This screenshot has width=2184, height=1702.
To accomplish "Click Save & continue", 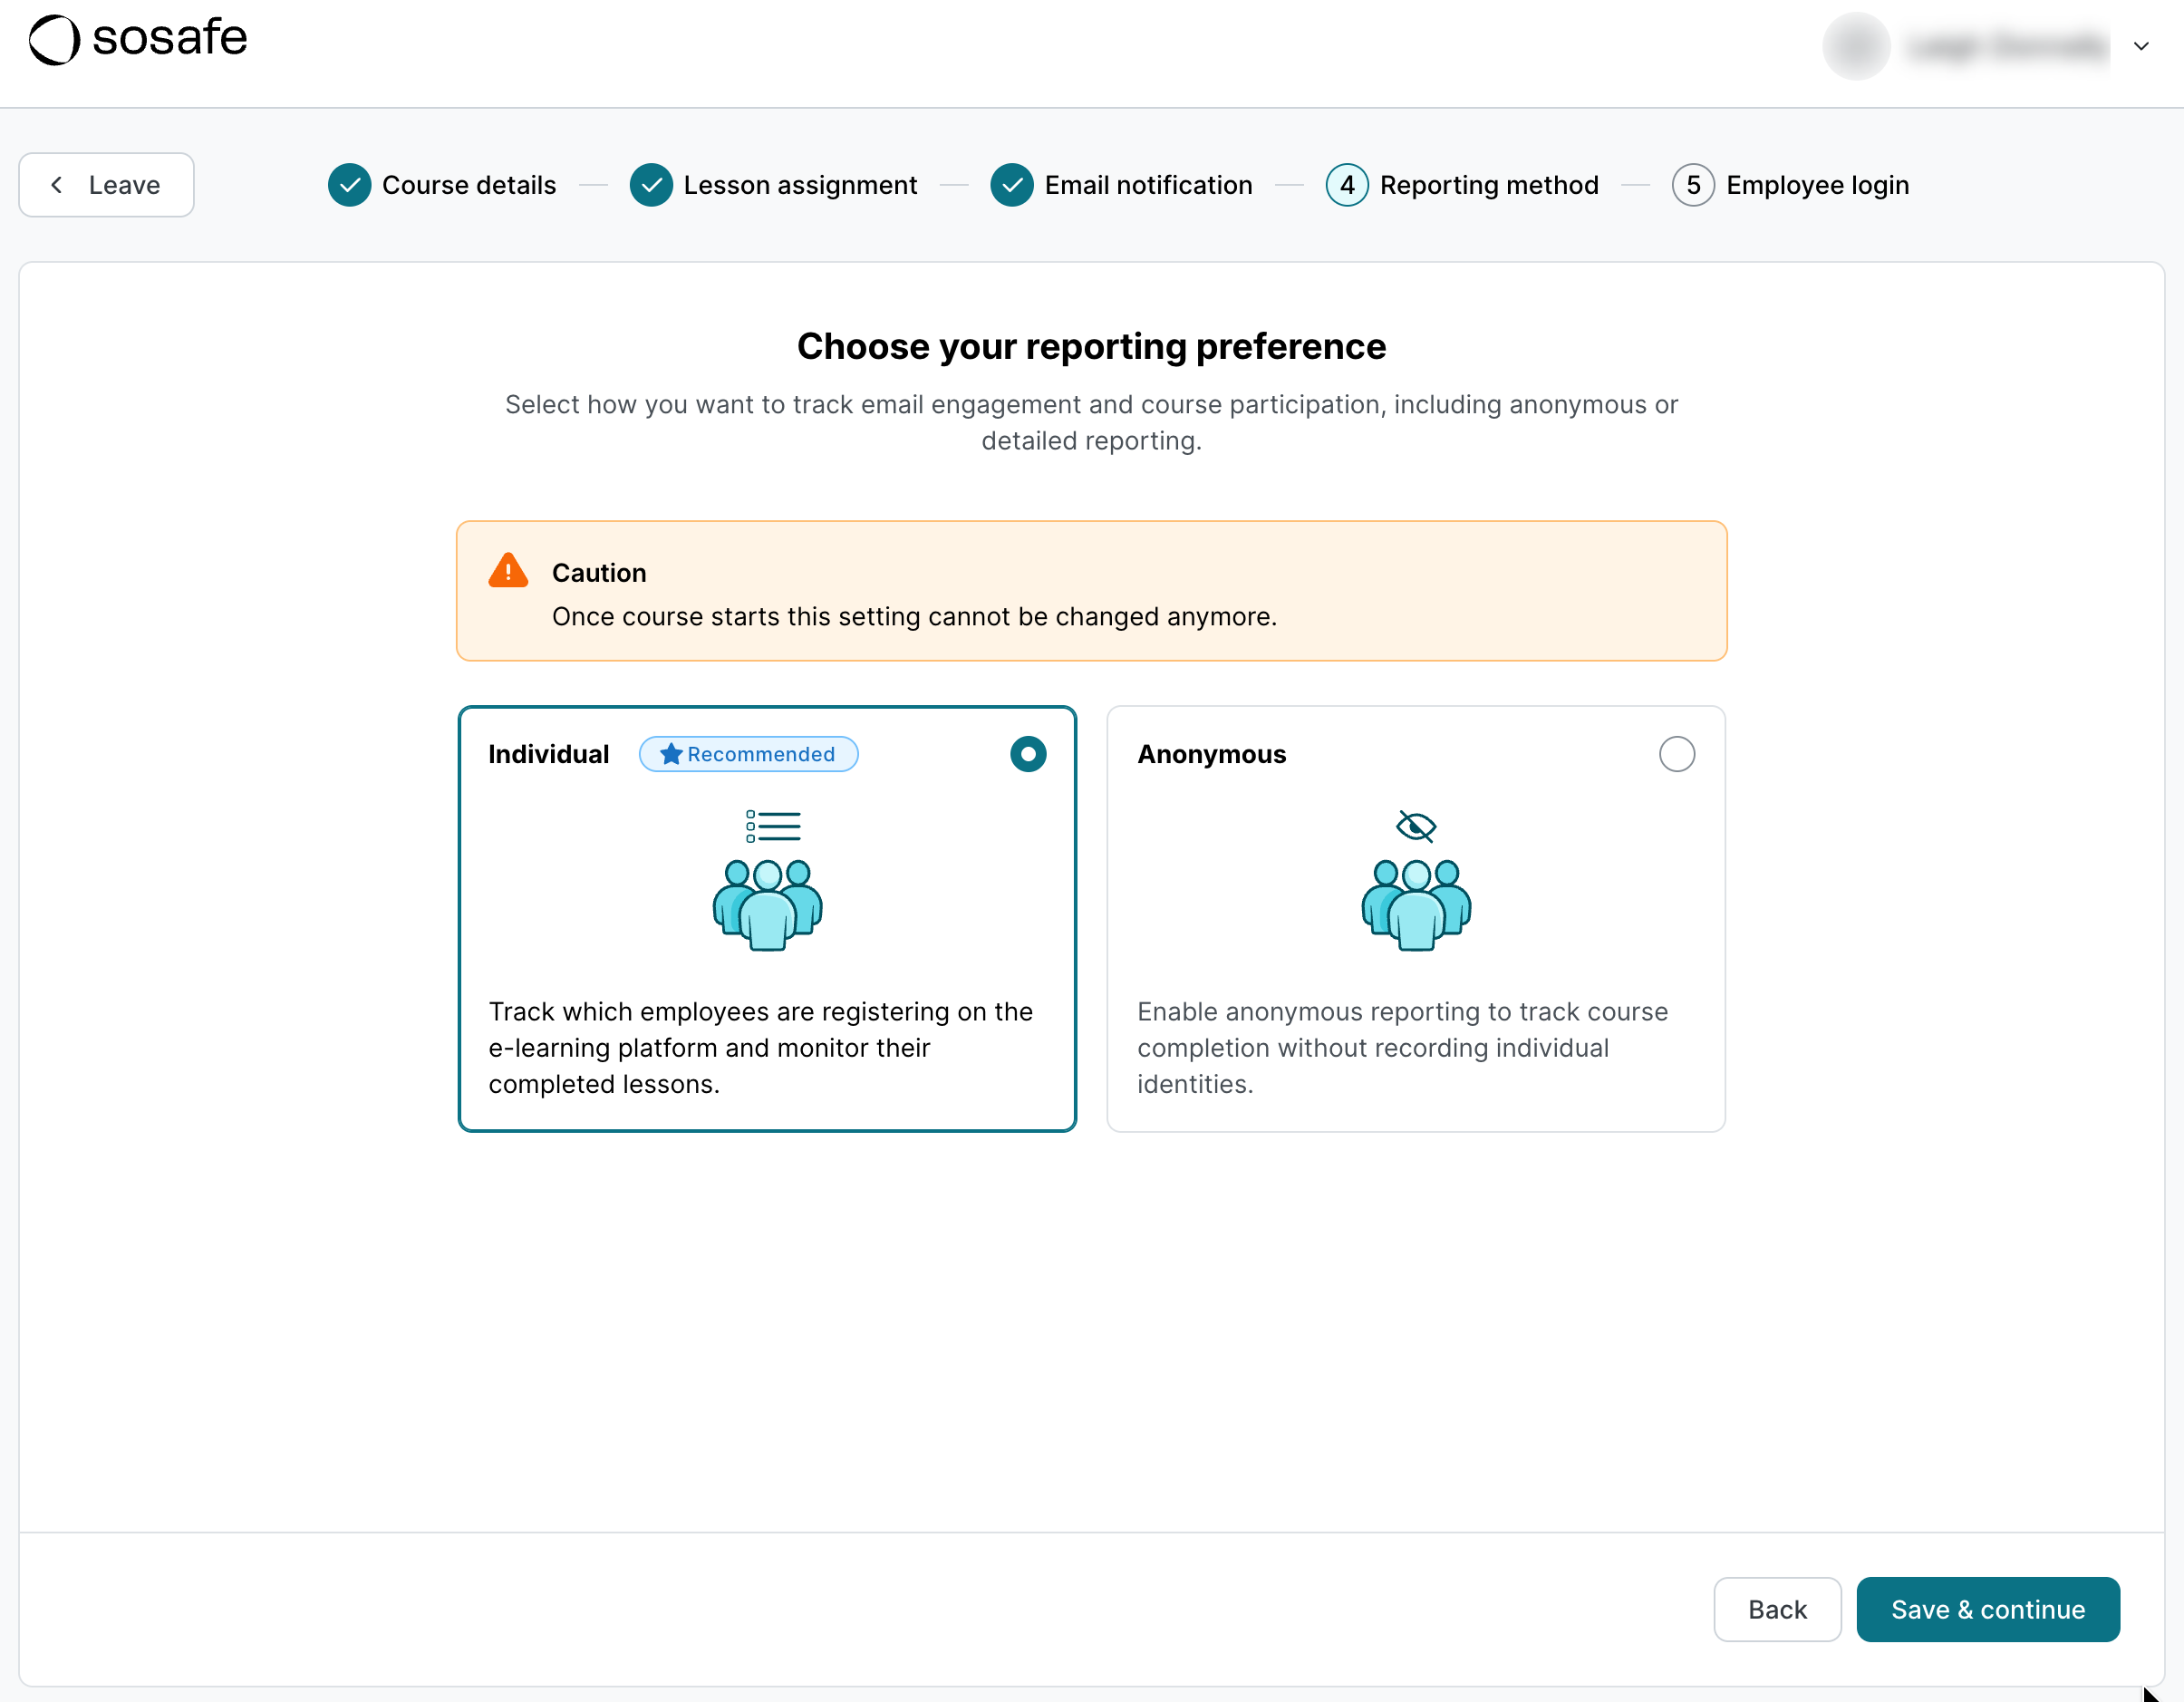I will click(x=1988, y=1609).
